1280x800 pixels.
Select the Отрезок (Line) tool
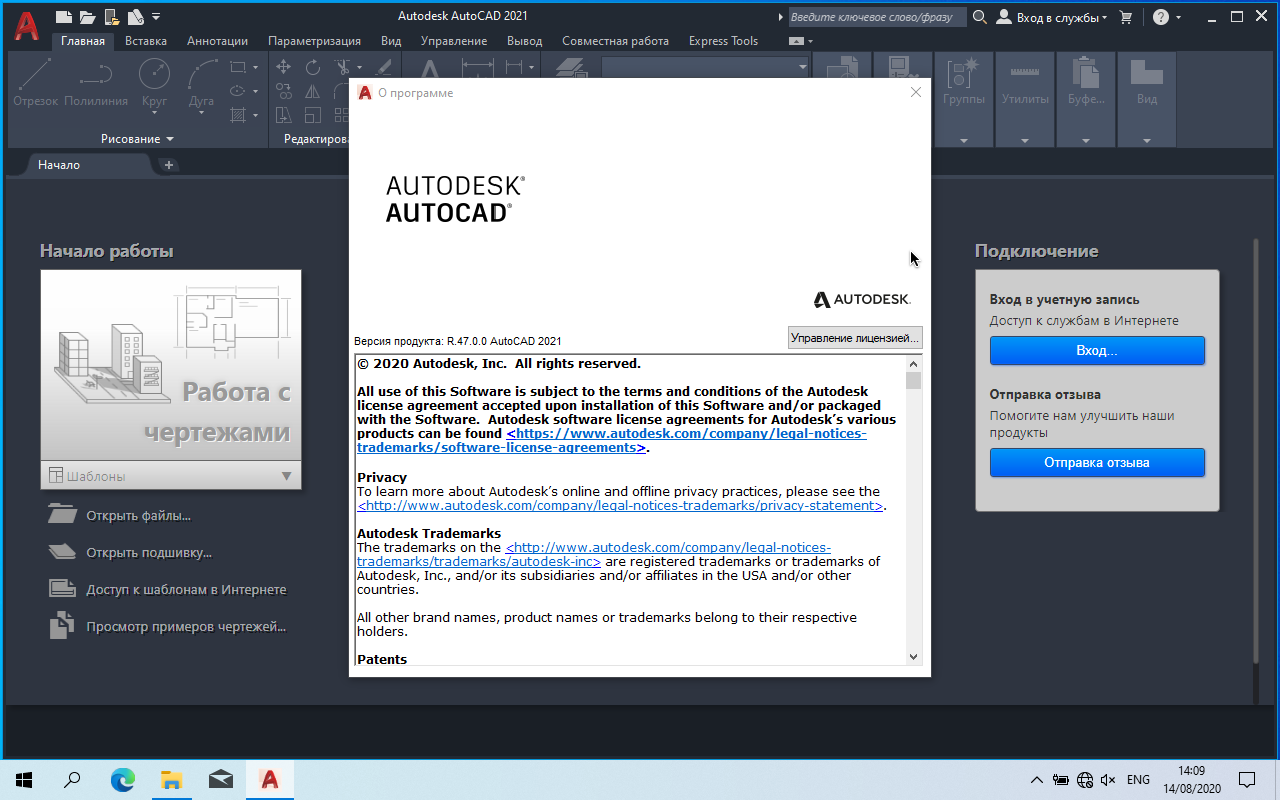pyautogui.click(x=36, y=84)
